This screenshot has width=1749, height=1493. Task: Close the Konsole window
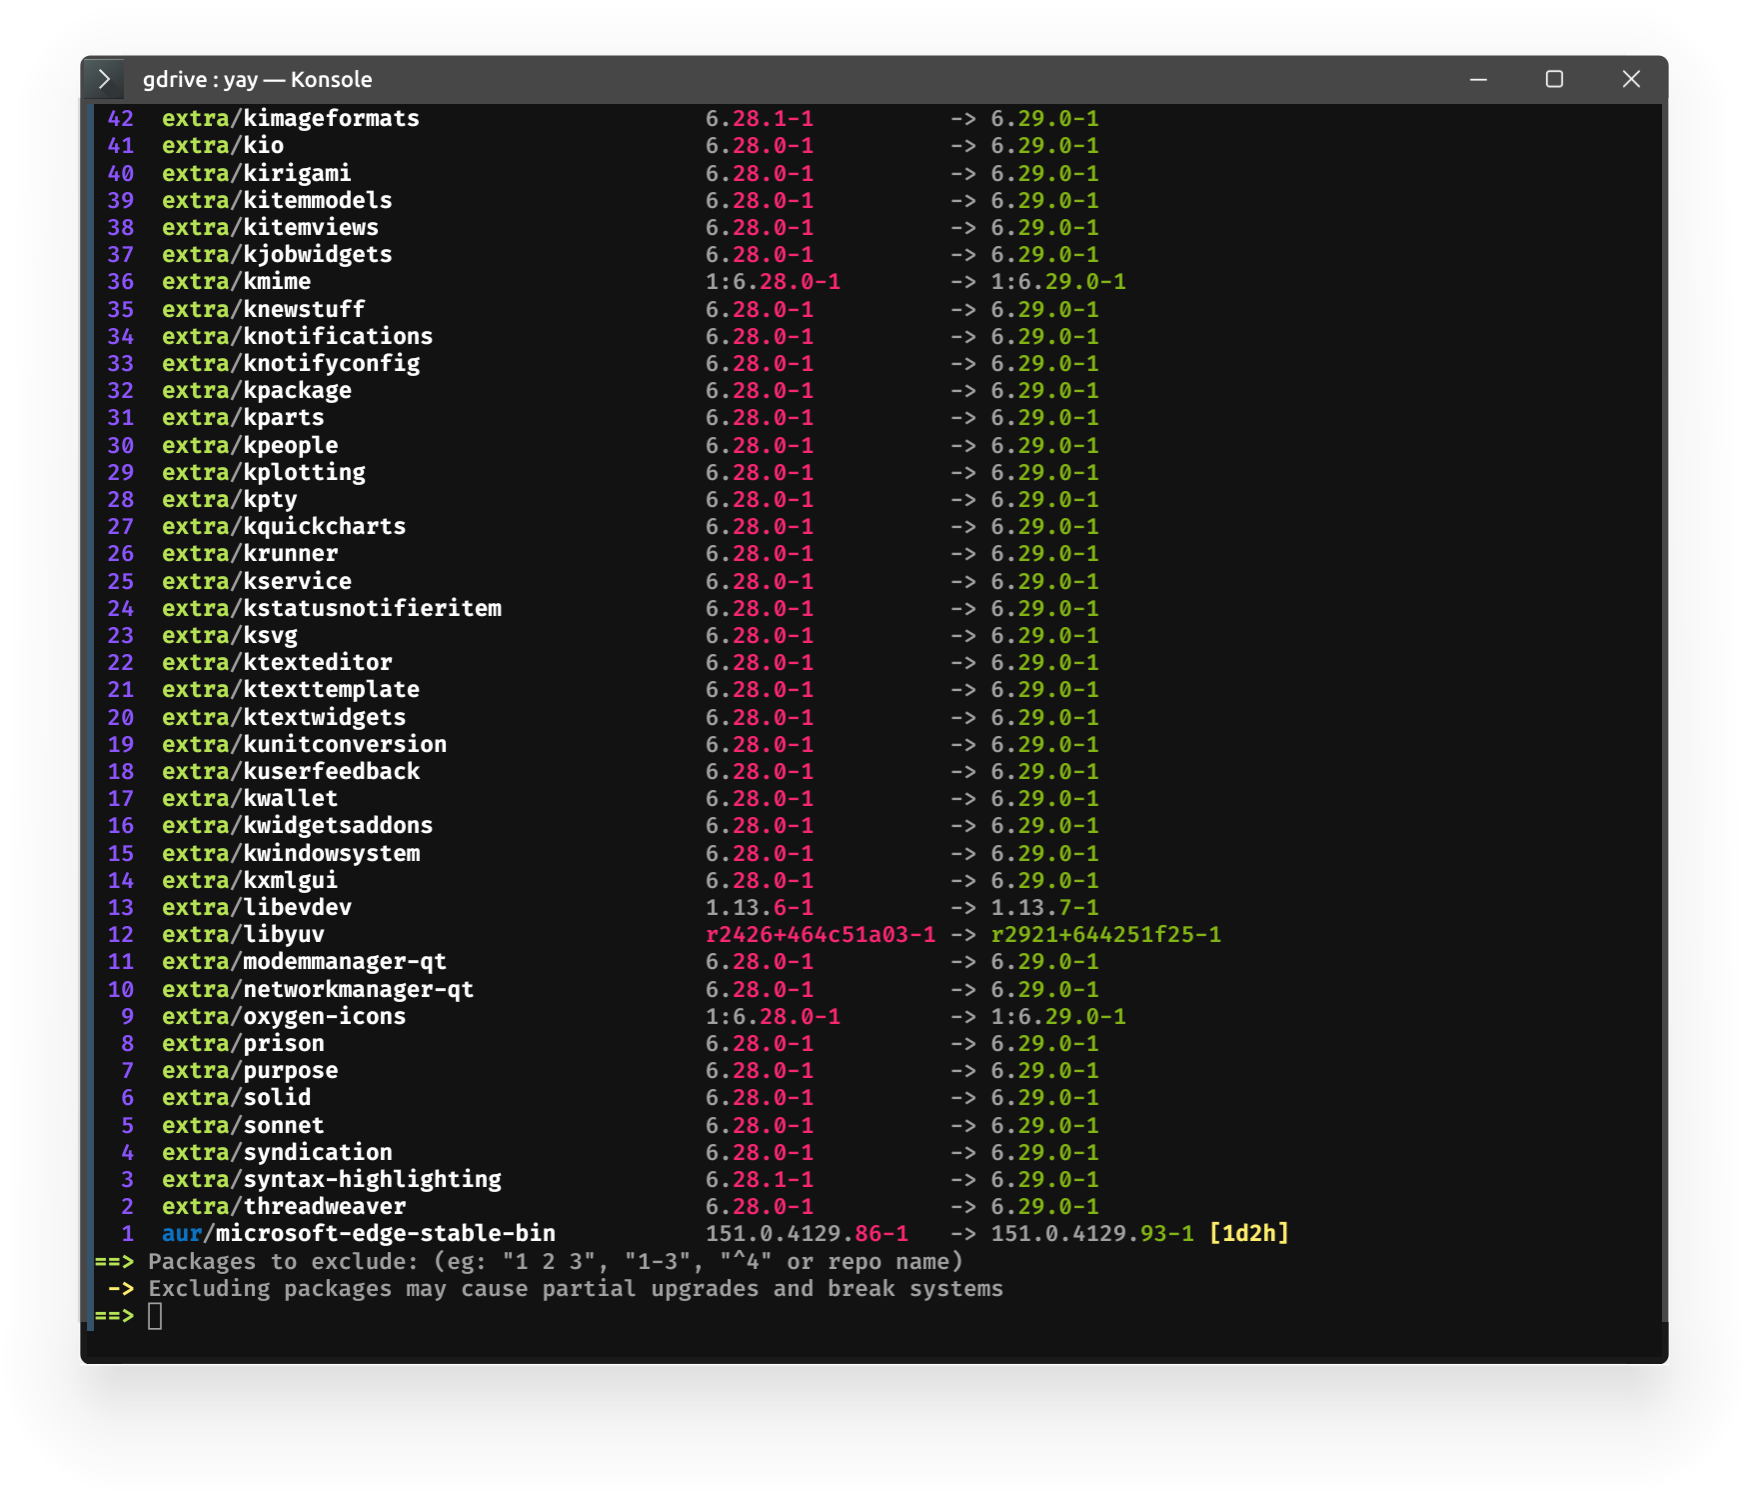pos(1631,79)
